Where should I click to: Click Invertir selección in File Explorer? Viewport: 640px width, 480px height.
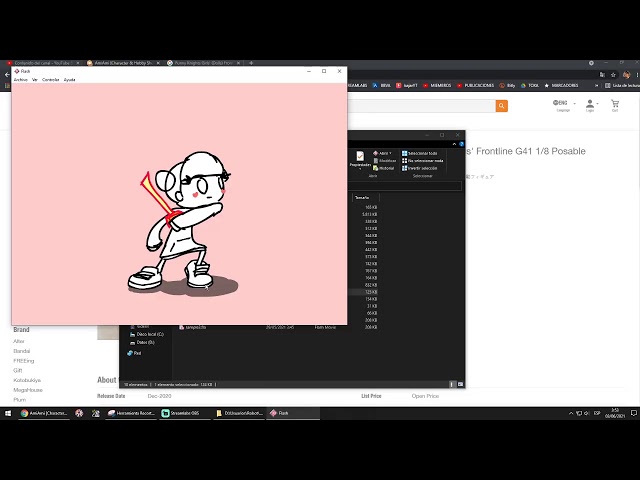pos(419,168)
